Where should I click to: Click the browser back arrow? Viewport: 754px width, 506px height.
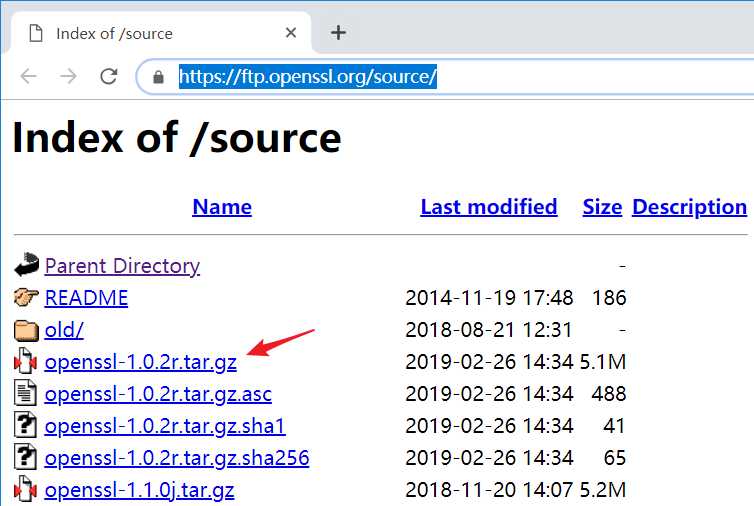pos(28,76)
